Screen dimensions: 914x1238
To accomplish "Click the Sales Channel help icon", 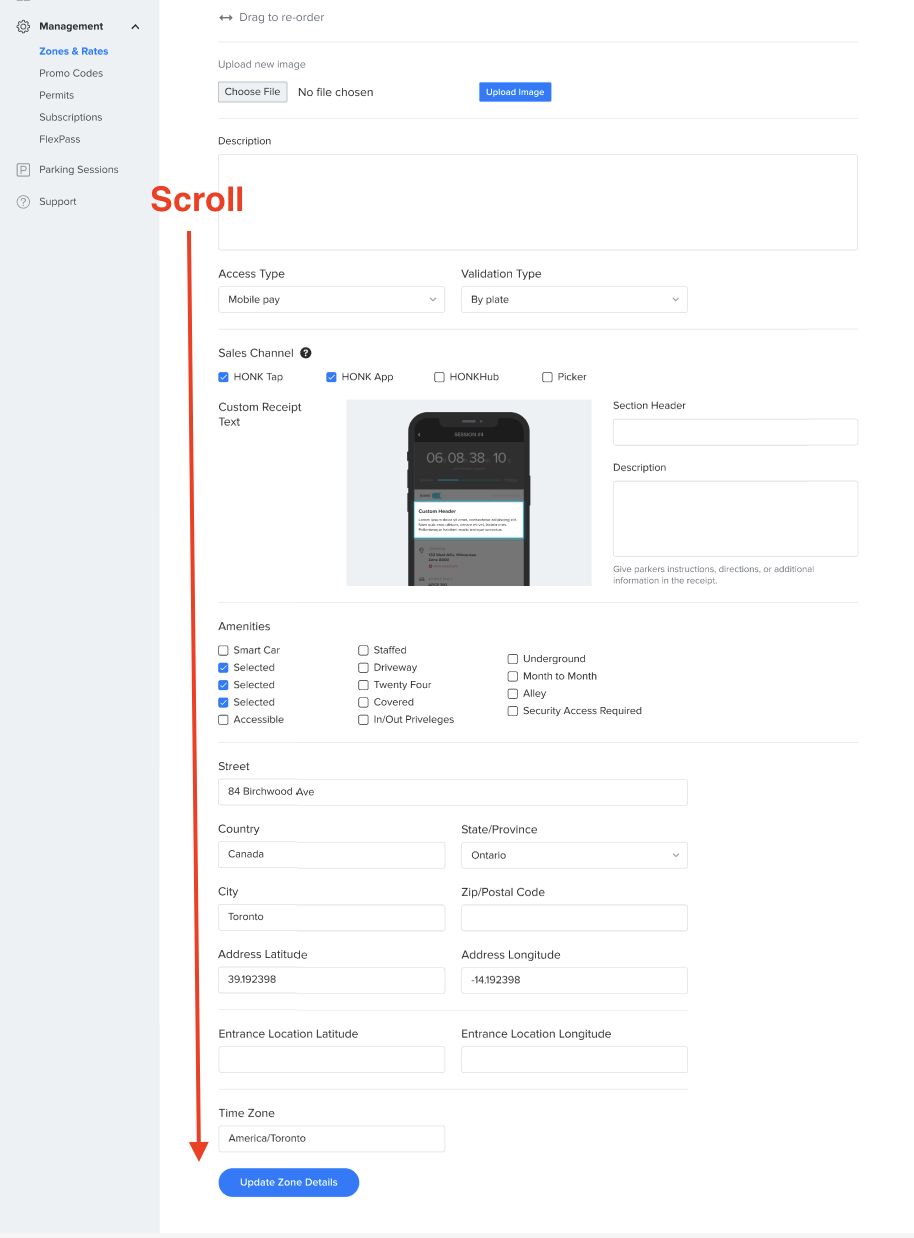I will [x=306, y=353].
